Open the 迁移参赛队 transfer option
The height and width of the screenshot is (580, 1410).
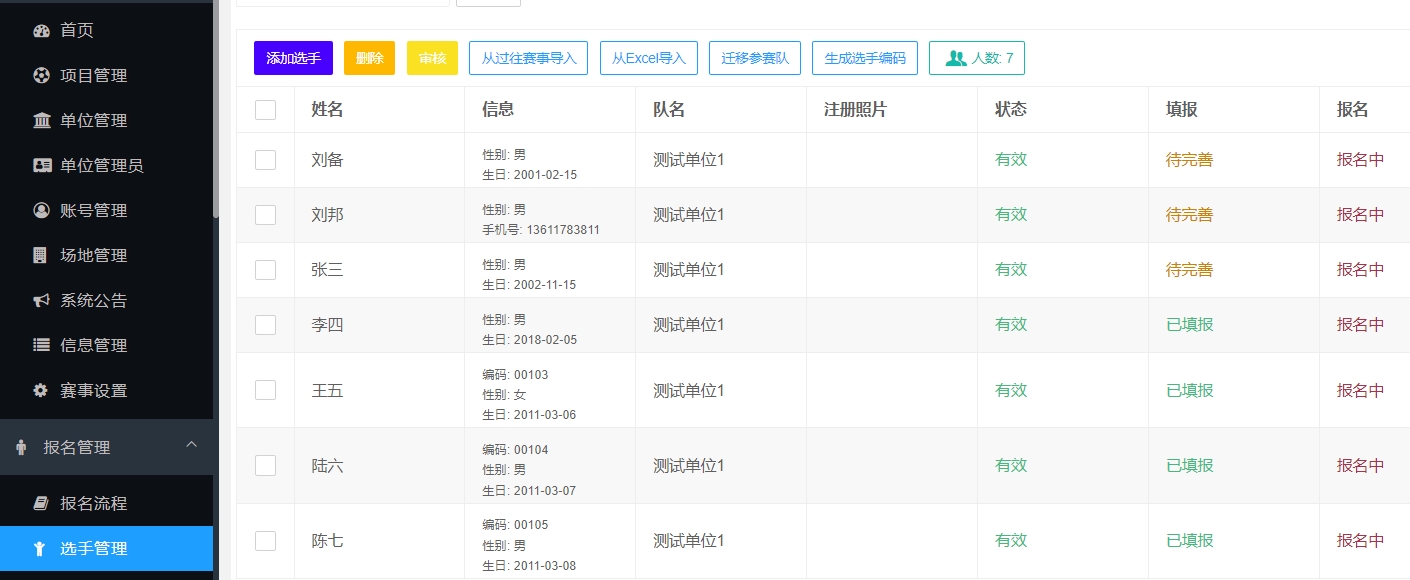tap(756, 57)
